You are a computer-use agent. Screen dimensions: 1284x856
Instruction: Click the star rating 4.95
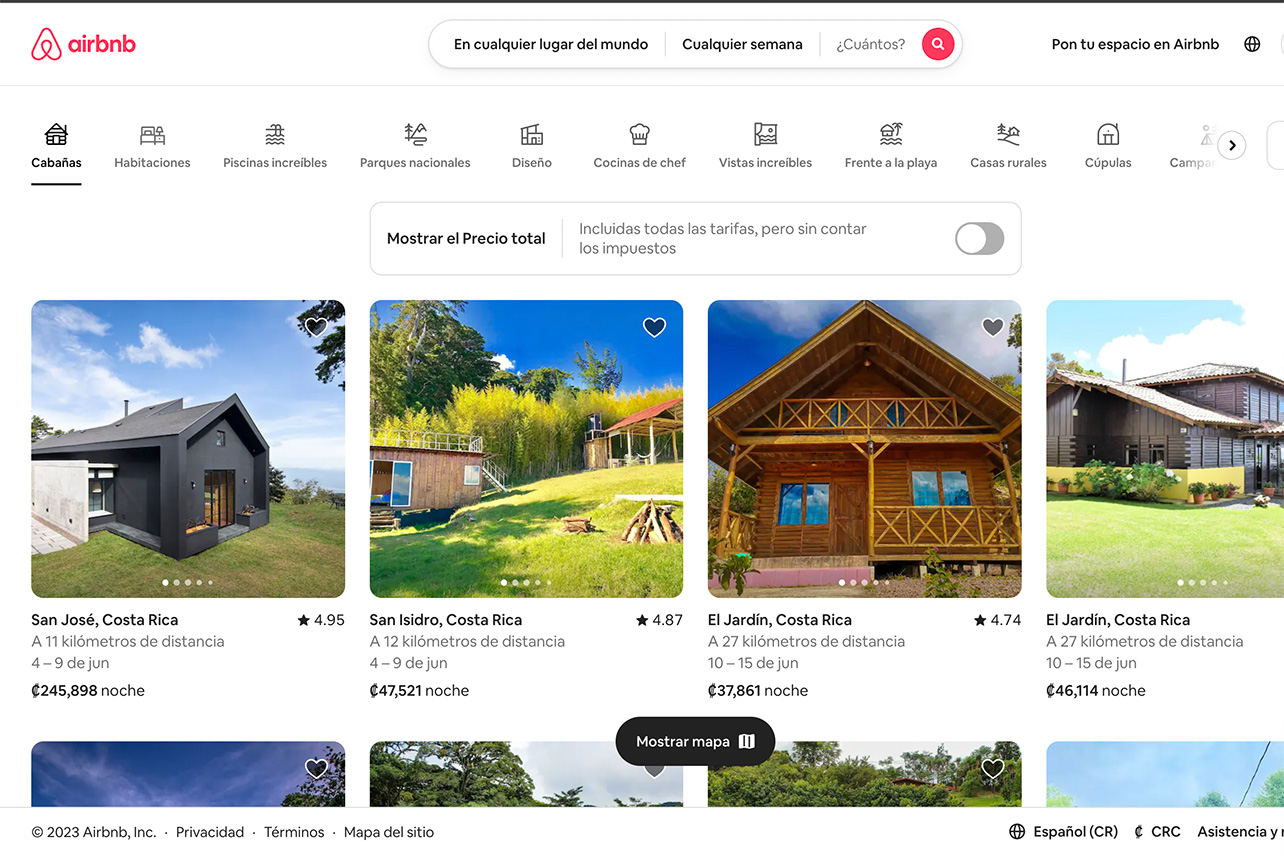coord(321,620)
